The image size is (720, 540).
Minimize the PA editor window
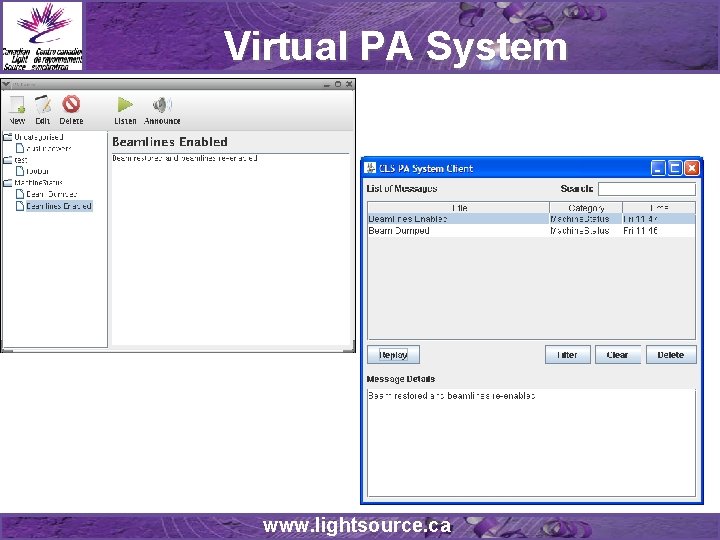[x=326, y=84]
